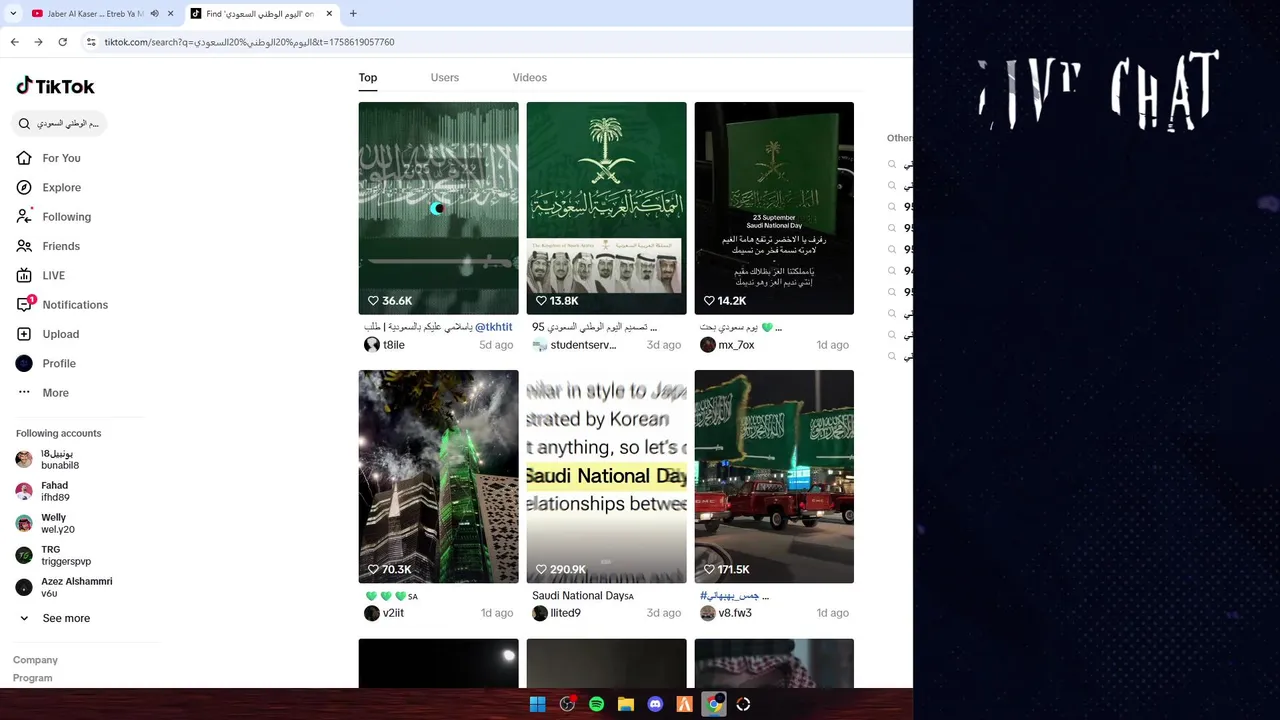Click the Program footer link

pos(32,678)
